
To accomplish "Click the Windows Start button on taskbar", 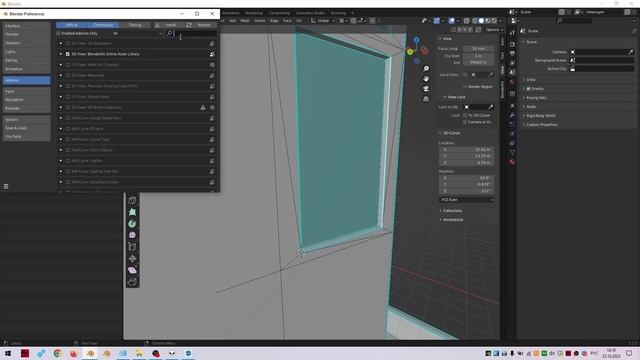I will pyautogui.click(x=7, y=353).
